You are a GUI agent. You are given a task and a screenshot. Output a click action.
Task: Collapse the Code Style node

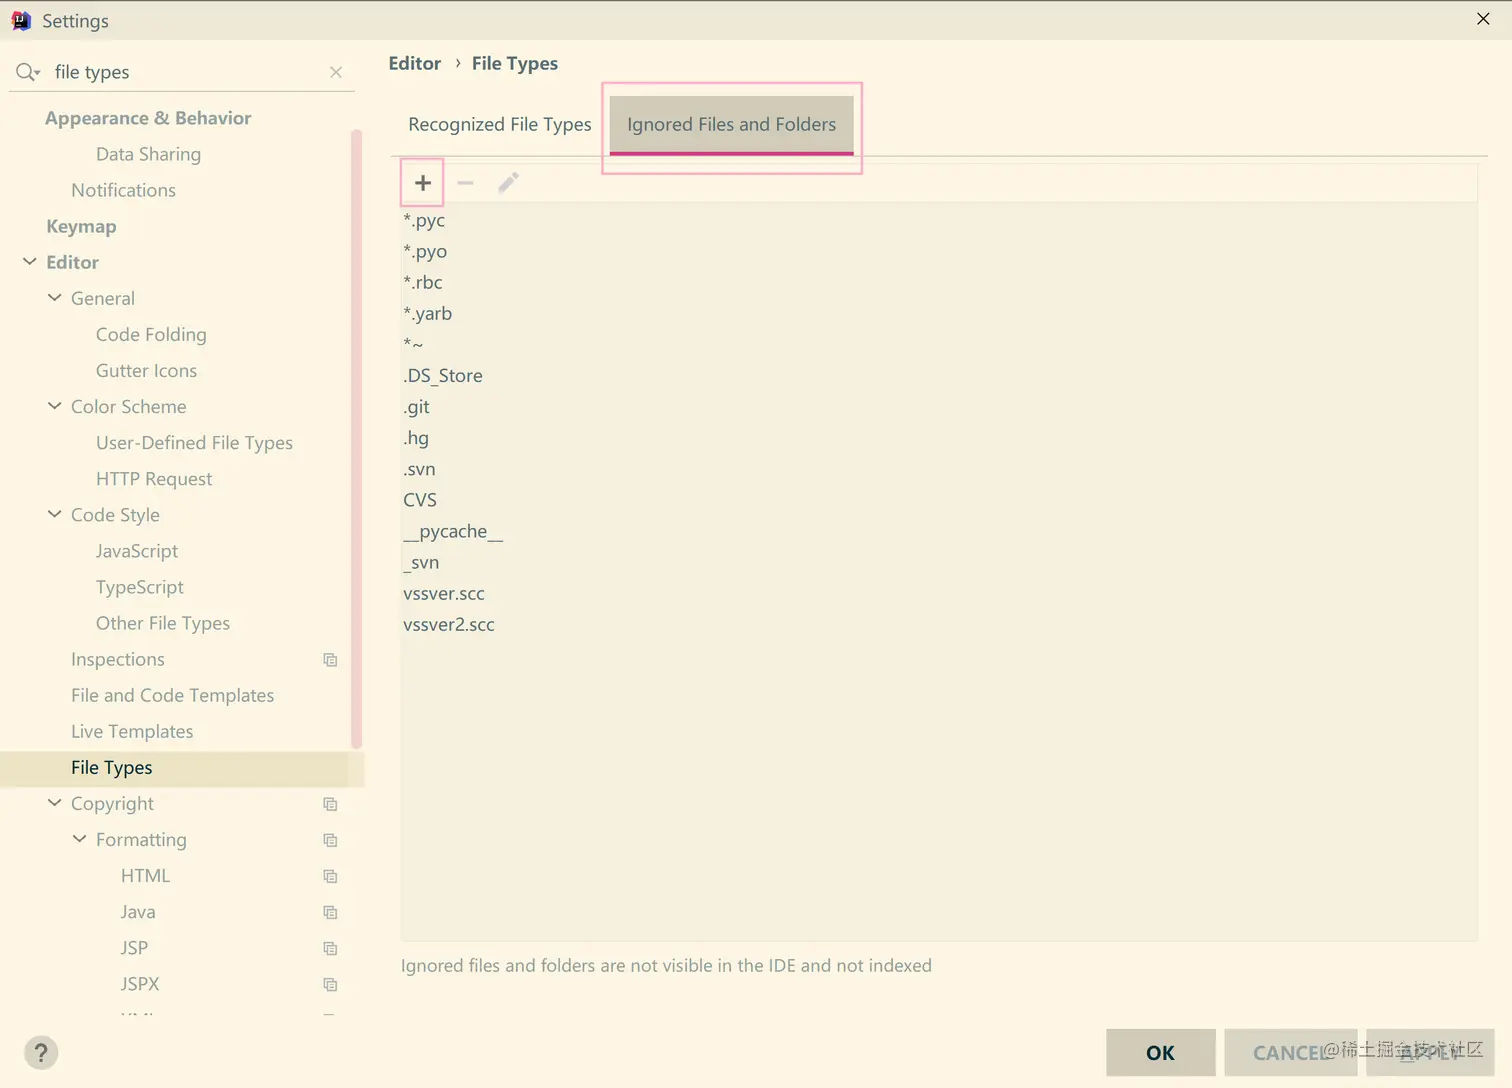(54, 514)
